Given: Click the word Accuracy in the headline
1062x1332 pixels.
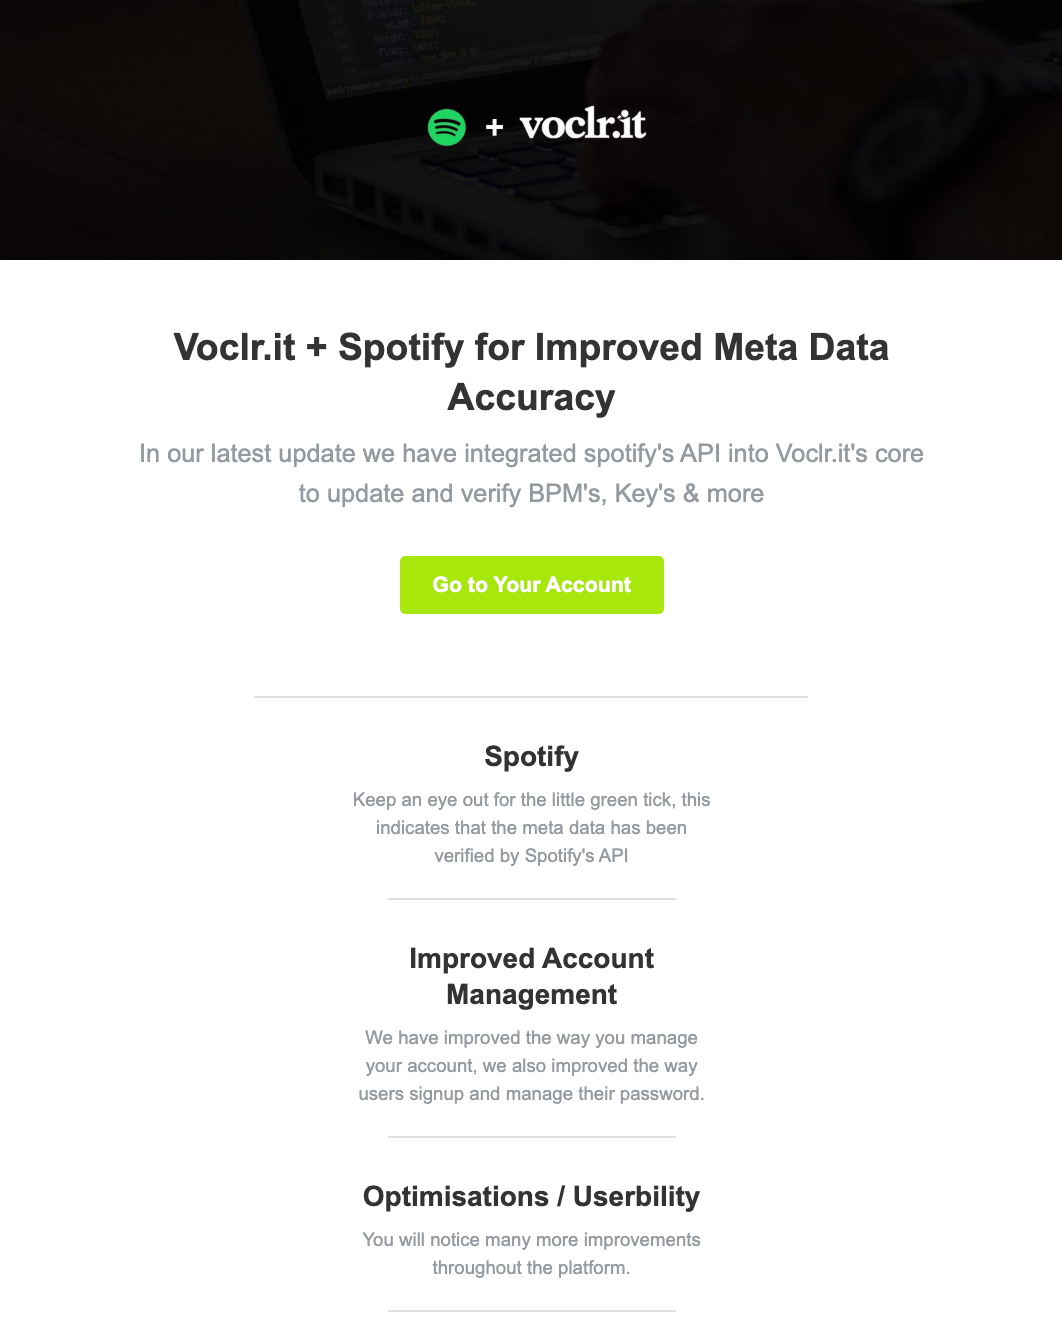Looking at the screenshot, I should 531,398.
